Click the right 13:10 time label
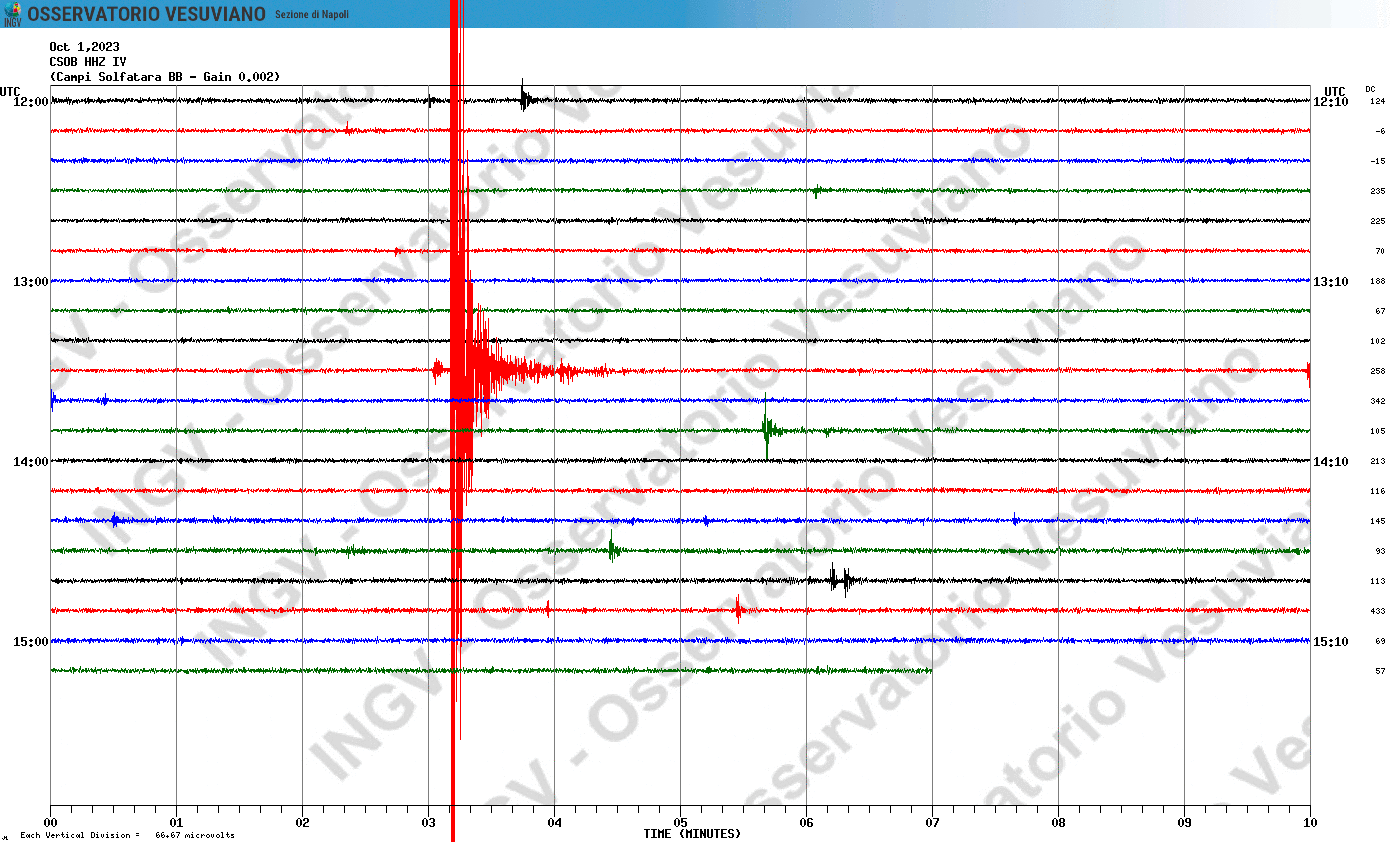 (1331, 282)
